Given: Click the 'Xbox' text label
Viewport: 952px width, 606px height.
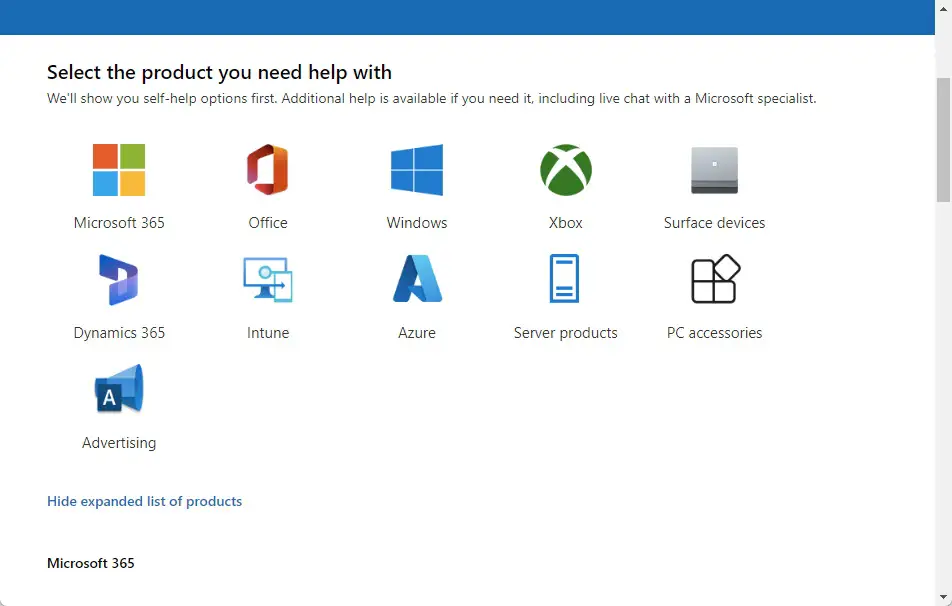Looking at the screenshot, I should pos(566,223).
